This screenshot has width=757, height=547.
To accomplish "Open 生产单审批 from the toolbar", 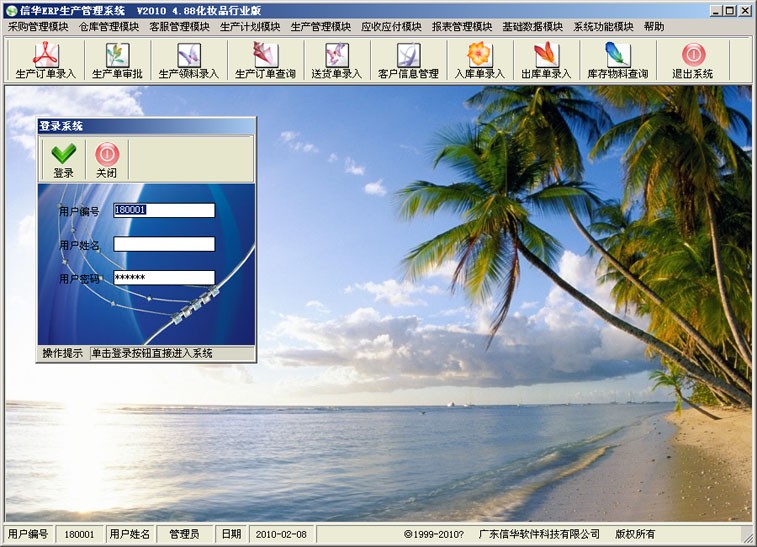I will (x=116, y=61).
